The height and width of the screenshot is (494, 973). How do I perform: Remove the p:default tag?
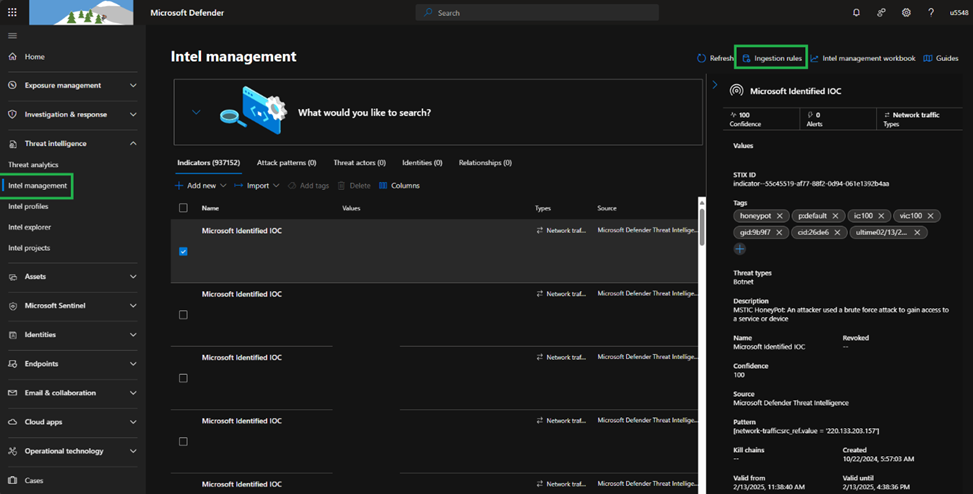[835, 216]
